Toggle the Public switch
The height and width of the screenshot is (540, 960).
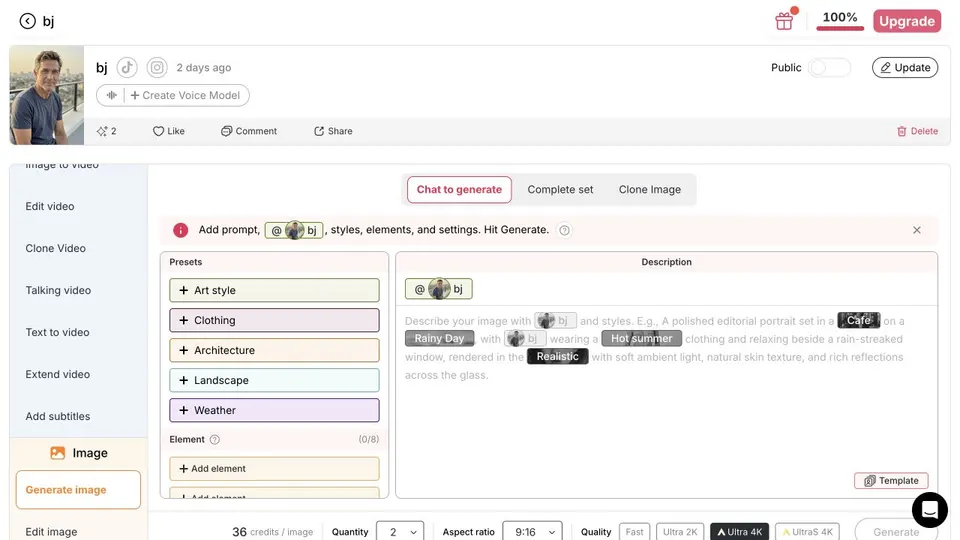pos(829,67)
